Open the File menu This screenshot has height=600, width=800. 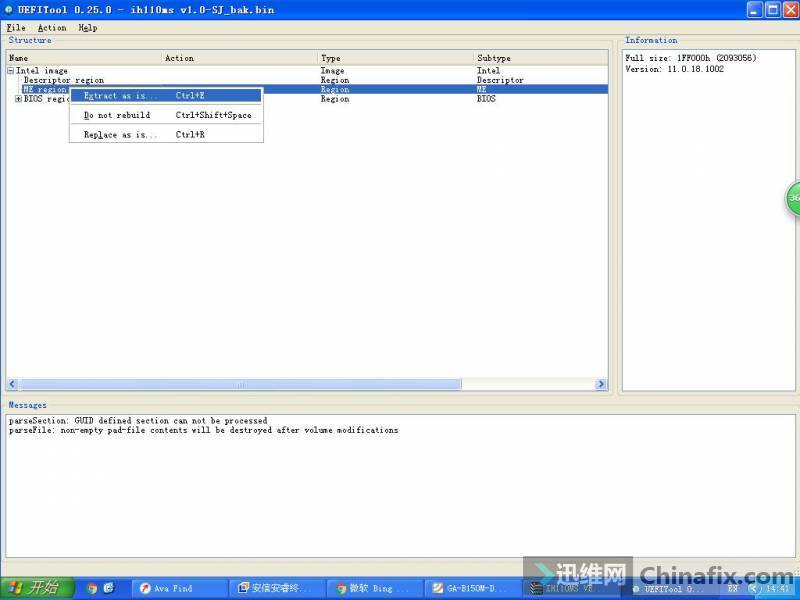(x=16, y=28)
